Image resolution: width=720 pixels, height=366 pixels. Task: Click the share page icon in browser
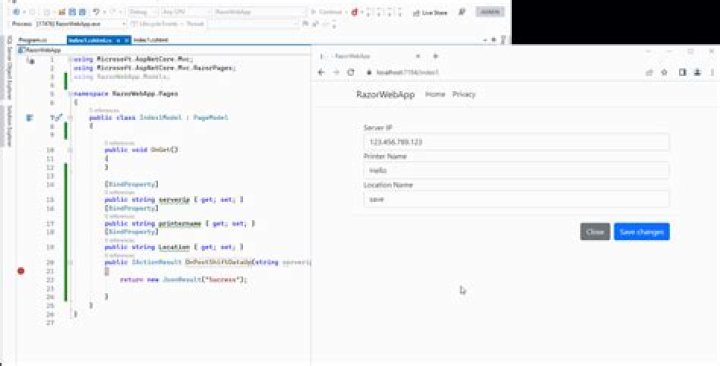649,73
